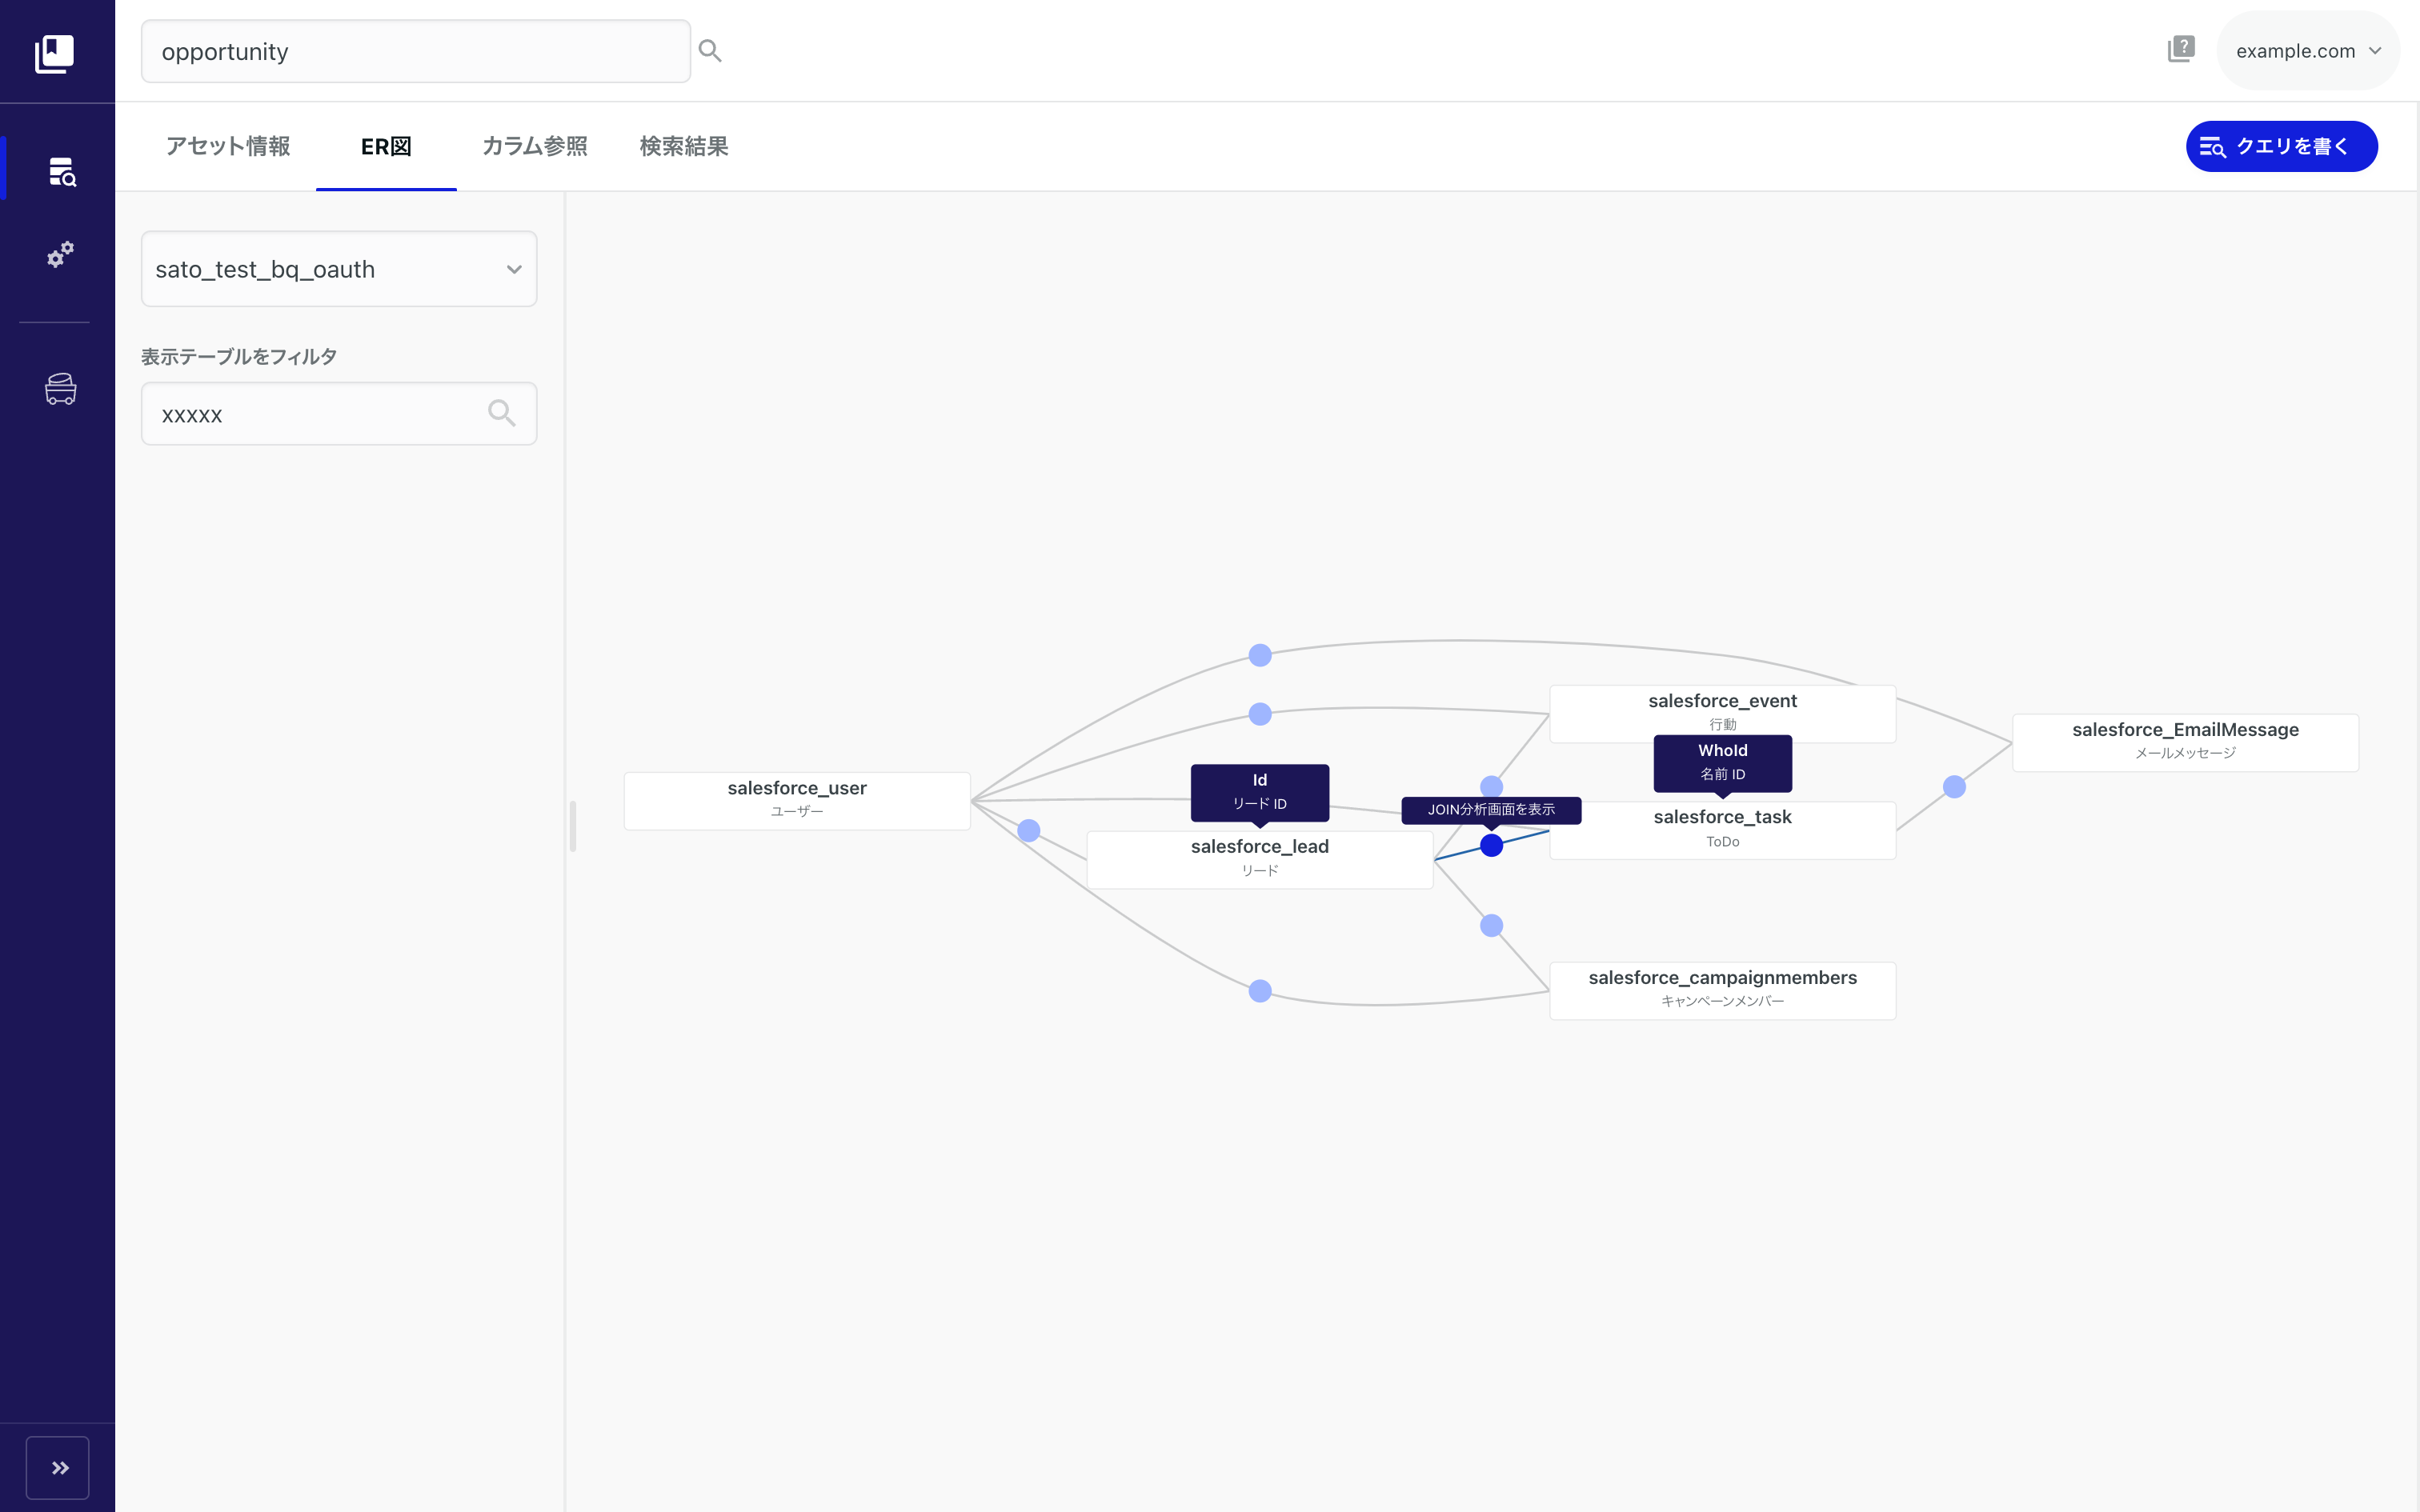Select the salesforce_campaignmembers table node
The height and width of the screenshot is (1512, 2420).
click(x=1722, y=990)
